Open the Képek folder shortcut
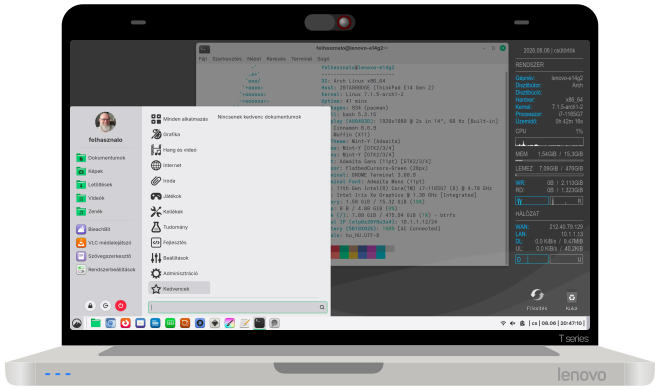This screenshot has width=660, height=390. coord(90,171)
